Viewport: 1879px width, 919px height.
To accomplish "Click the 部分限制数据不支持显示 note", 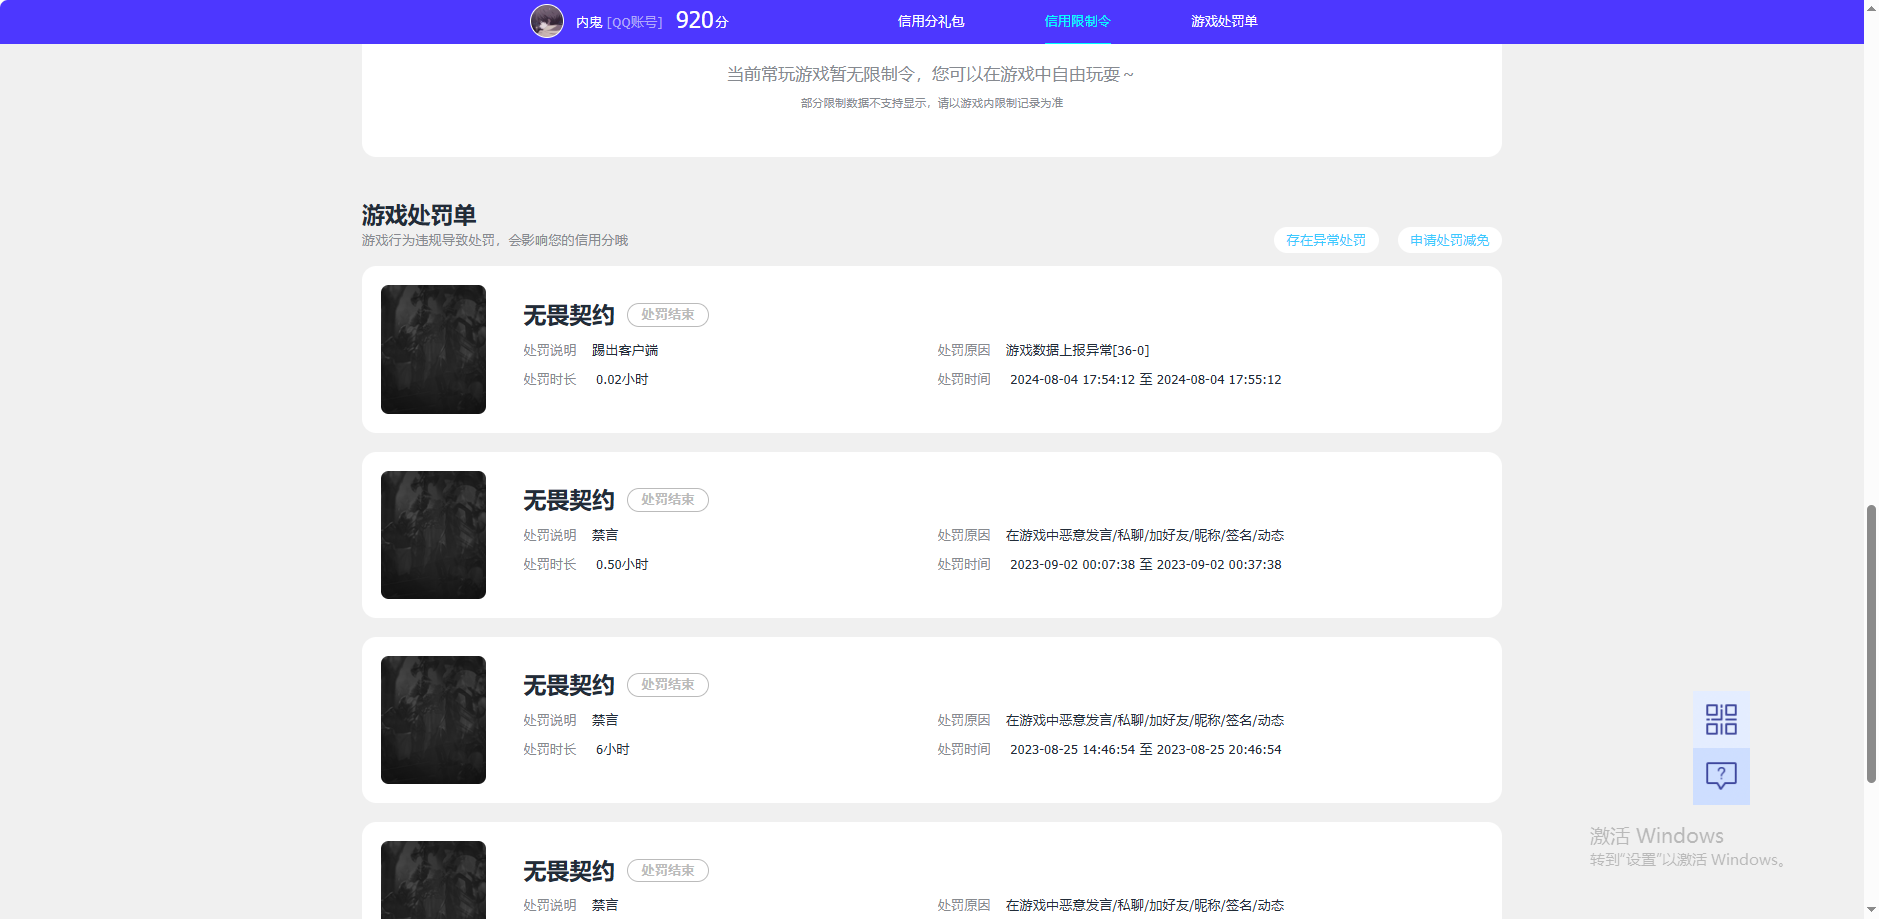I will (932, 103).
